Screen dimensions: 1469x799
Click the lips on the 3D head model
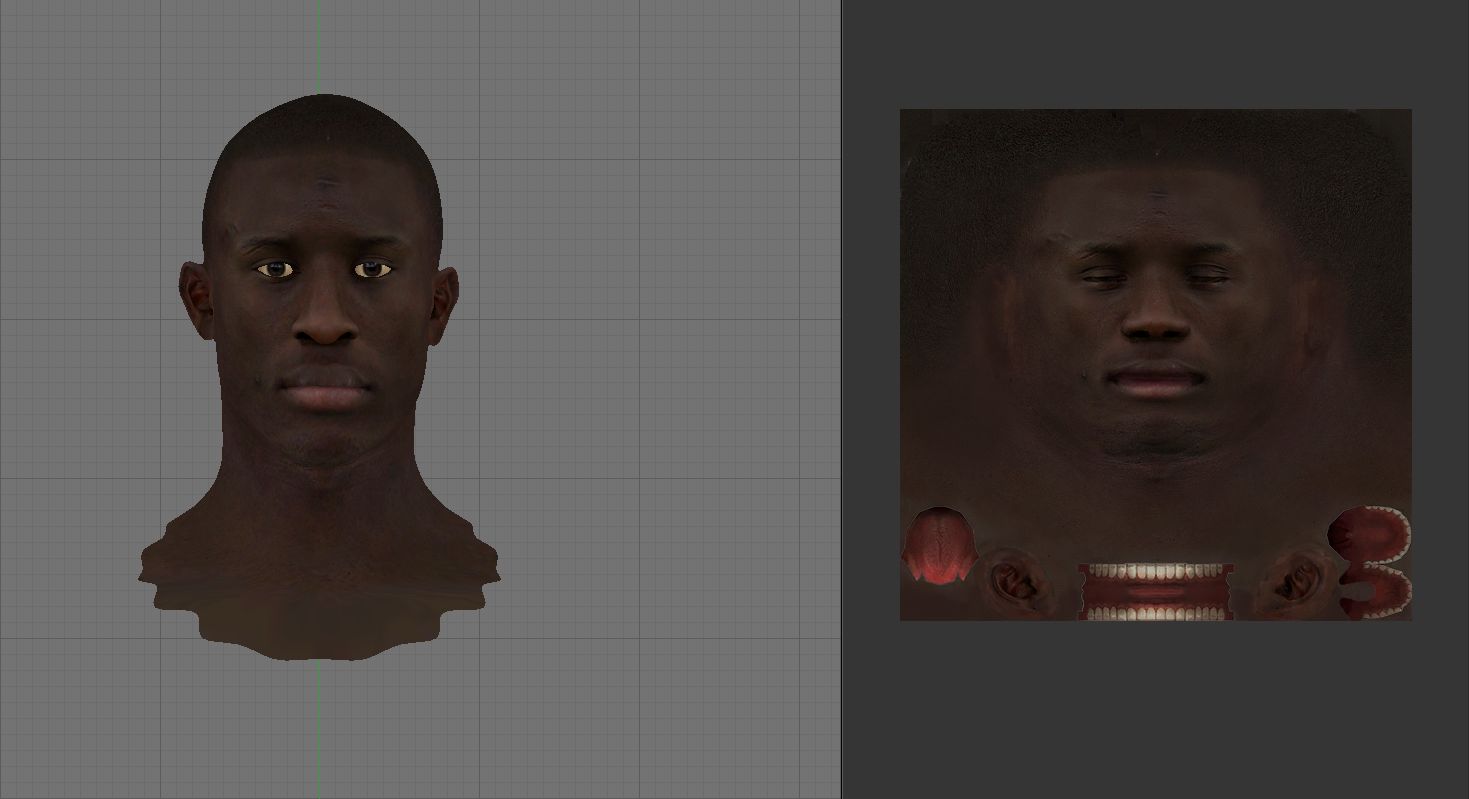click(x=326, y=391)
